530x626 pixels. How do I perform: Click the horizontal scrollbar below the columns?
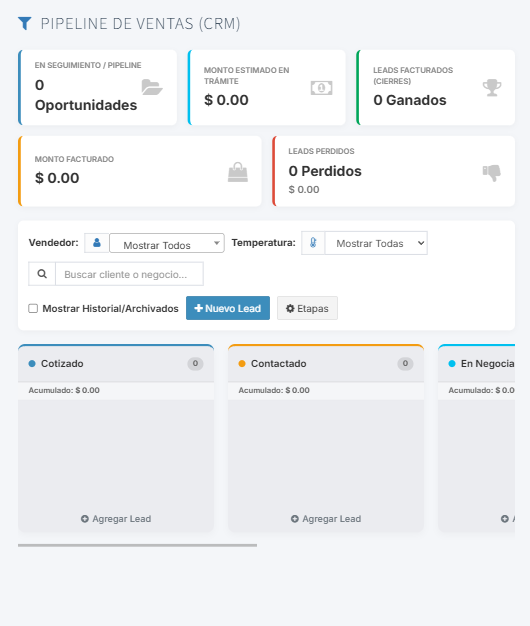[137, 545]
